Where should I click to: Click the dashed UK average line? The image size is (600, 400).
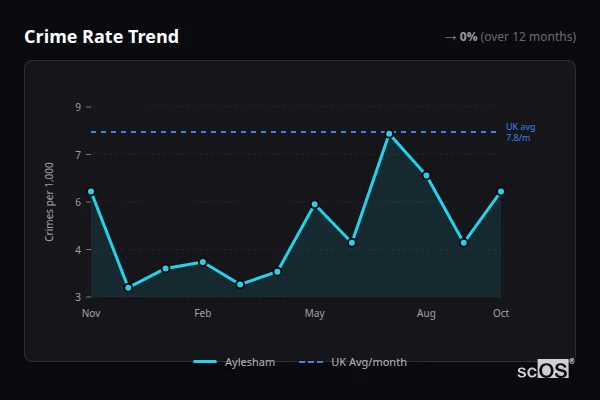coord(293,132)
